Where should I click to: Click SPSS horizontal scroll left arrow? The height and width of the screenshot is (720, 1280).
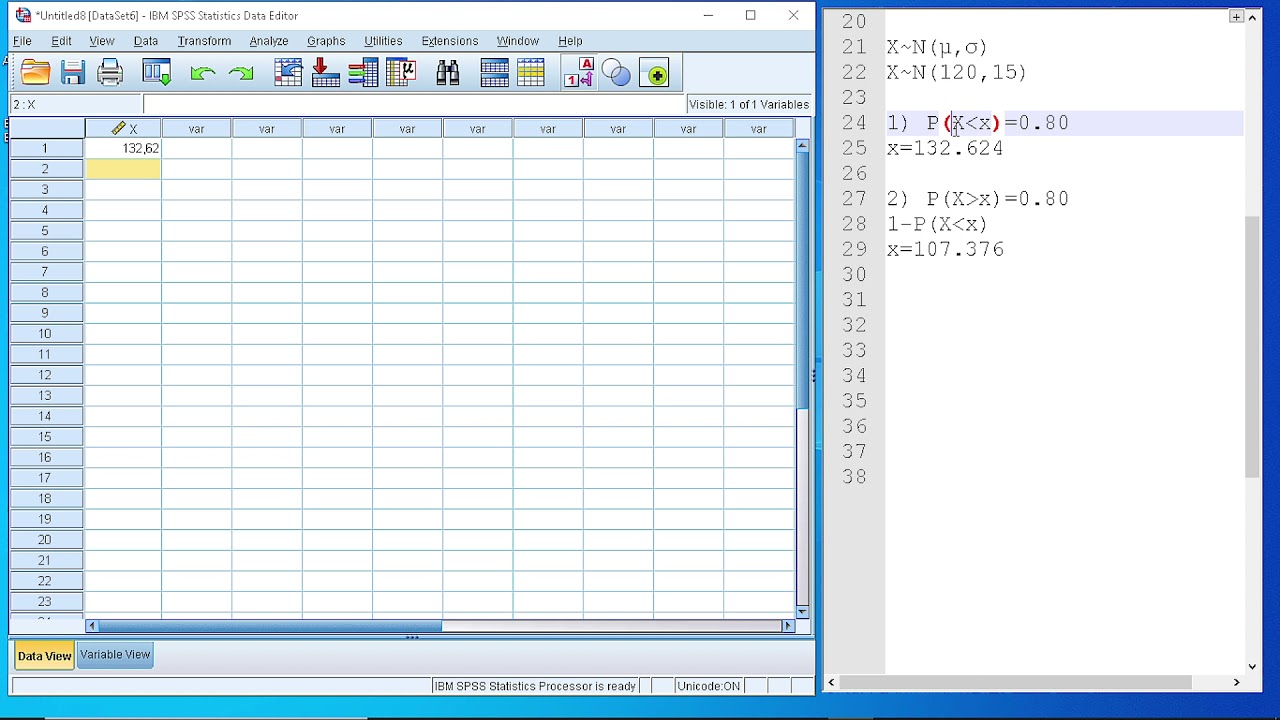point(92,626)
